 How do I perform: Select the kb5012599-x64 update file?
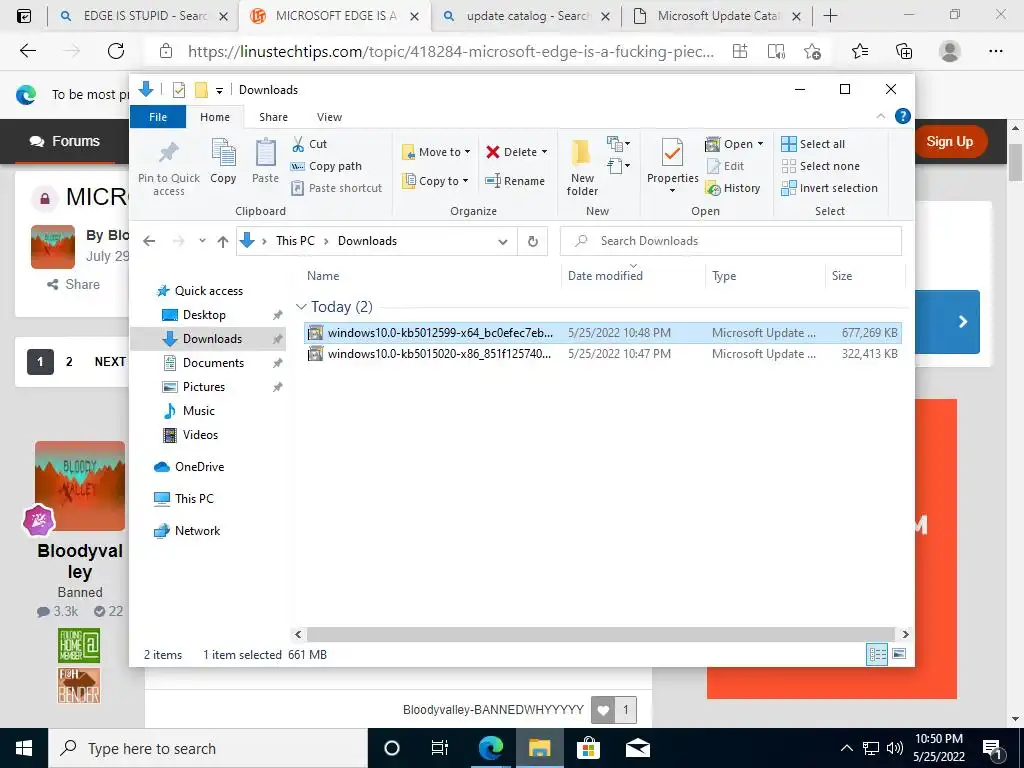[x=603, y=332]
